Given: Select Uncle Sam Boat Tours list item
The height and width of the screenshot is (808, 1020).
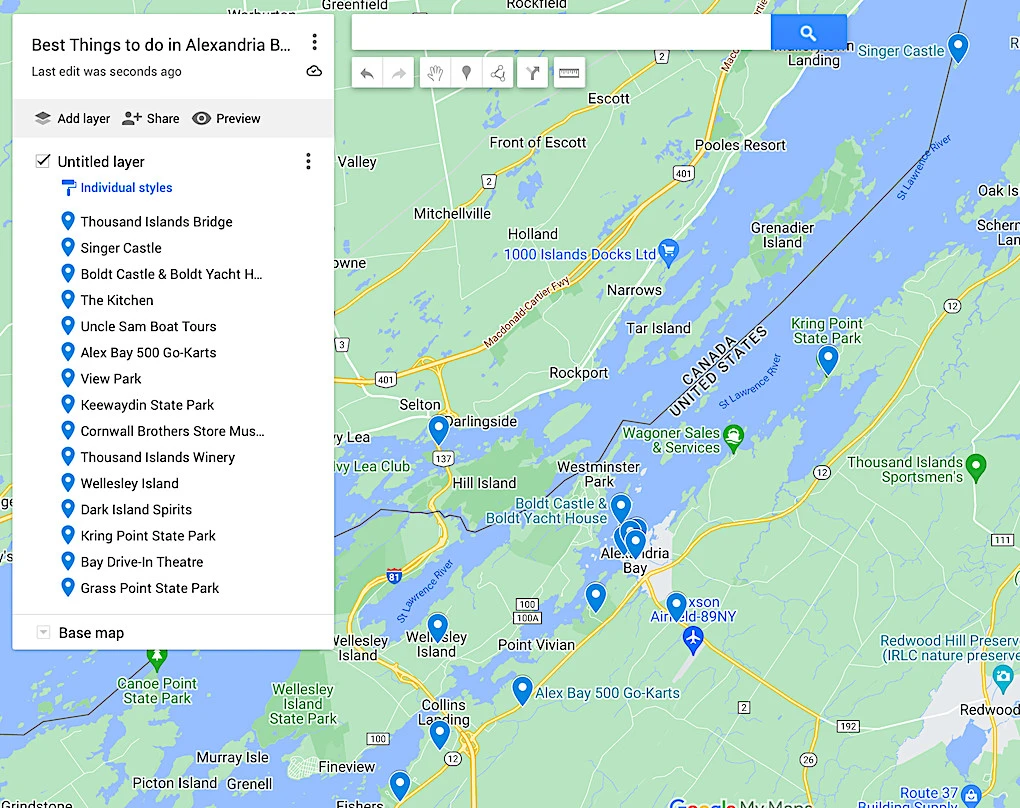Looking at the screenshot, I should point(148,326).
